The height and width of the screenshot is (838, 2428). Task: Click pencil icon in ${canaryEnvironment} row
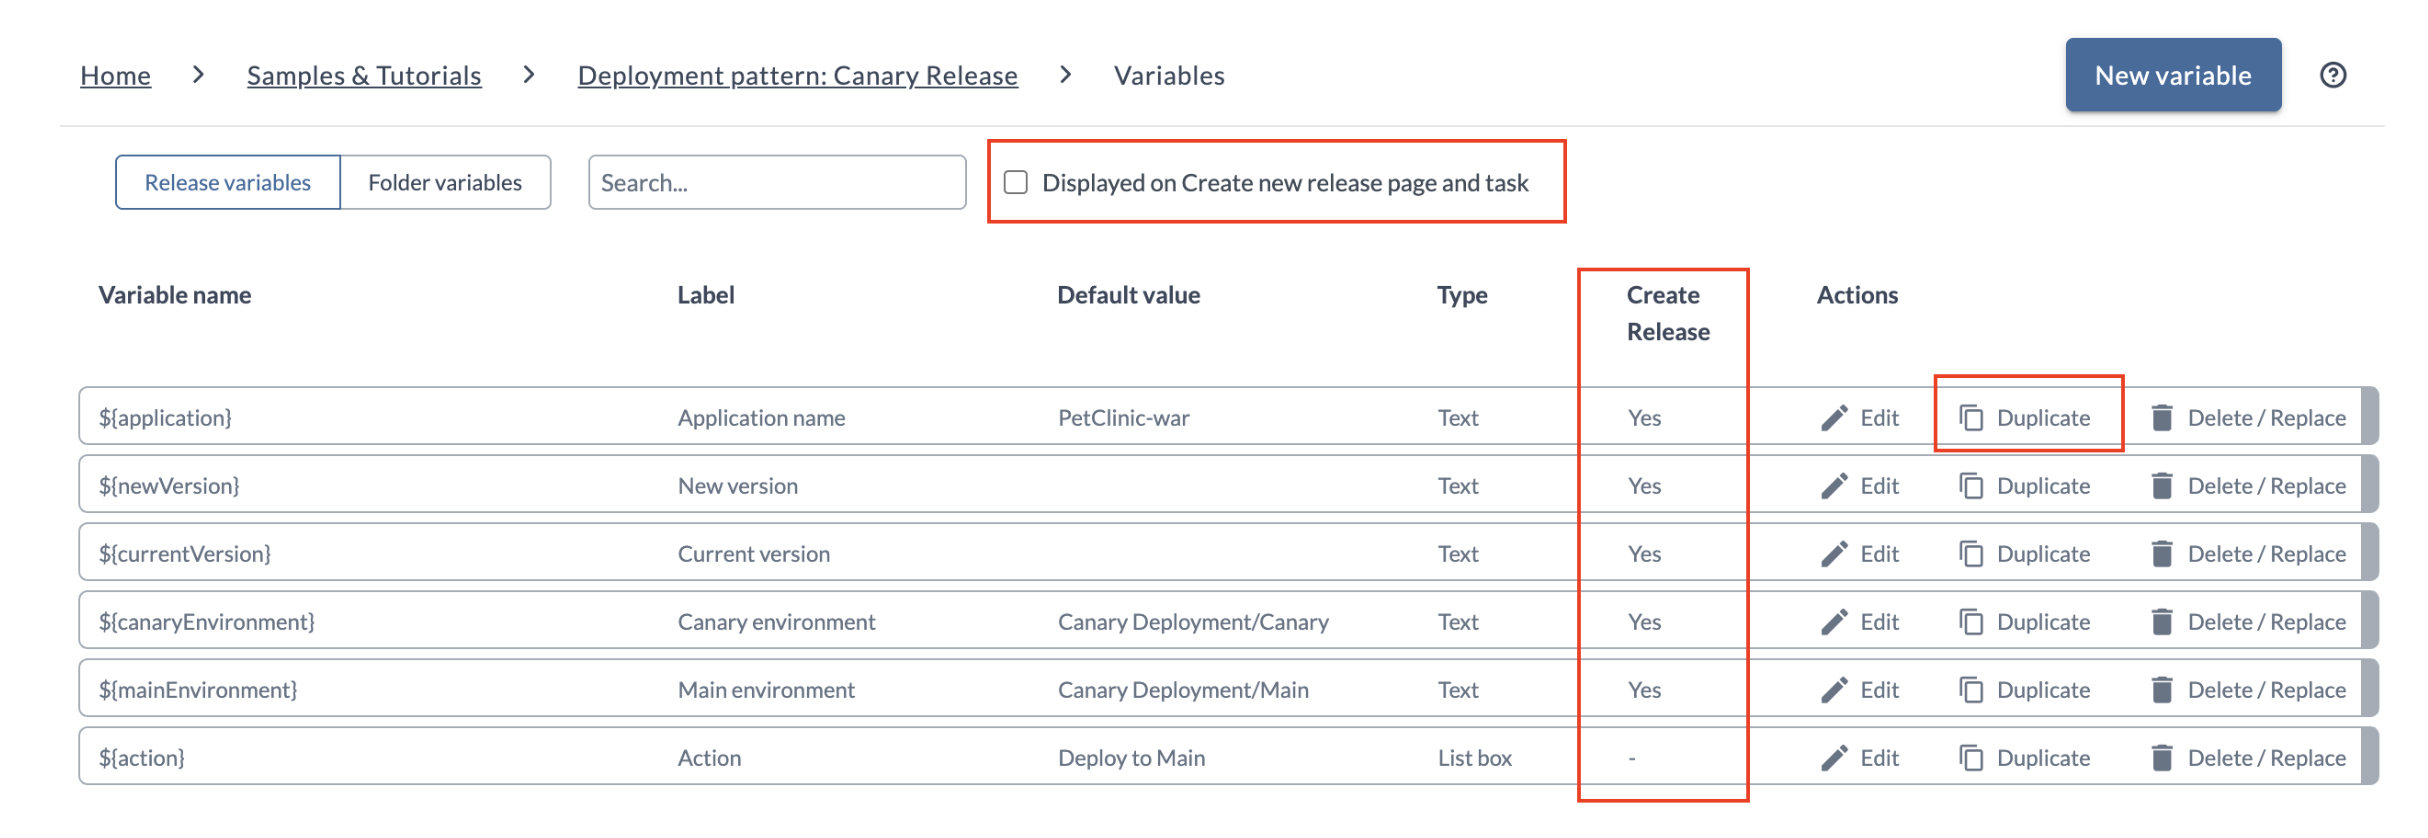pos(1834,622)
